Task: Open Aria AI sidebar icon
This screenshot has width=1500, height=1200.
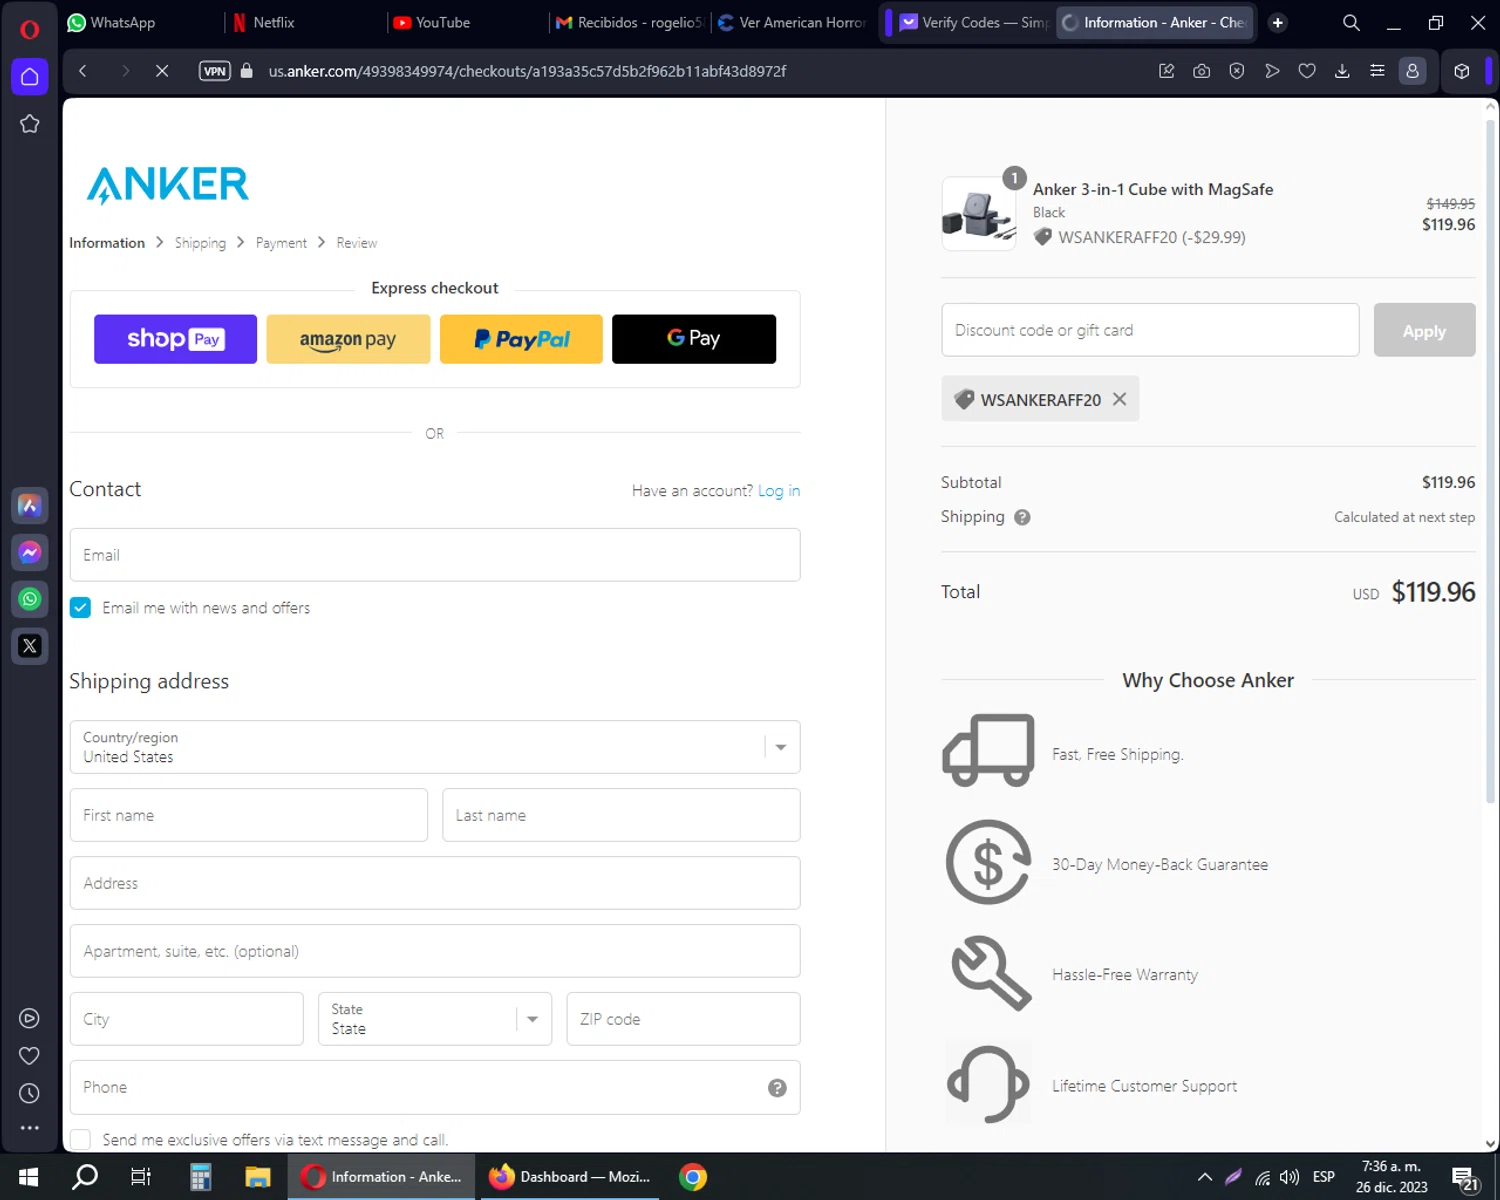Action: tap(29, 506)
